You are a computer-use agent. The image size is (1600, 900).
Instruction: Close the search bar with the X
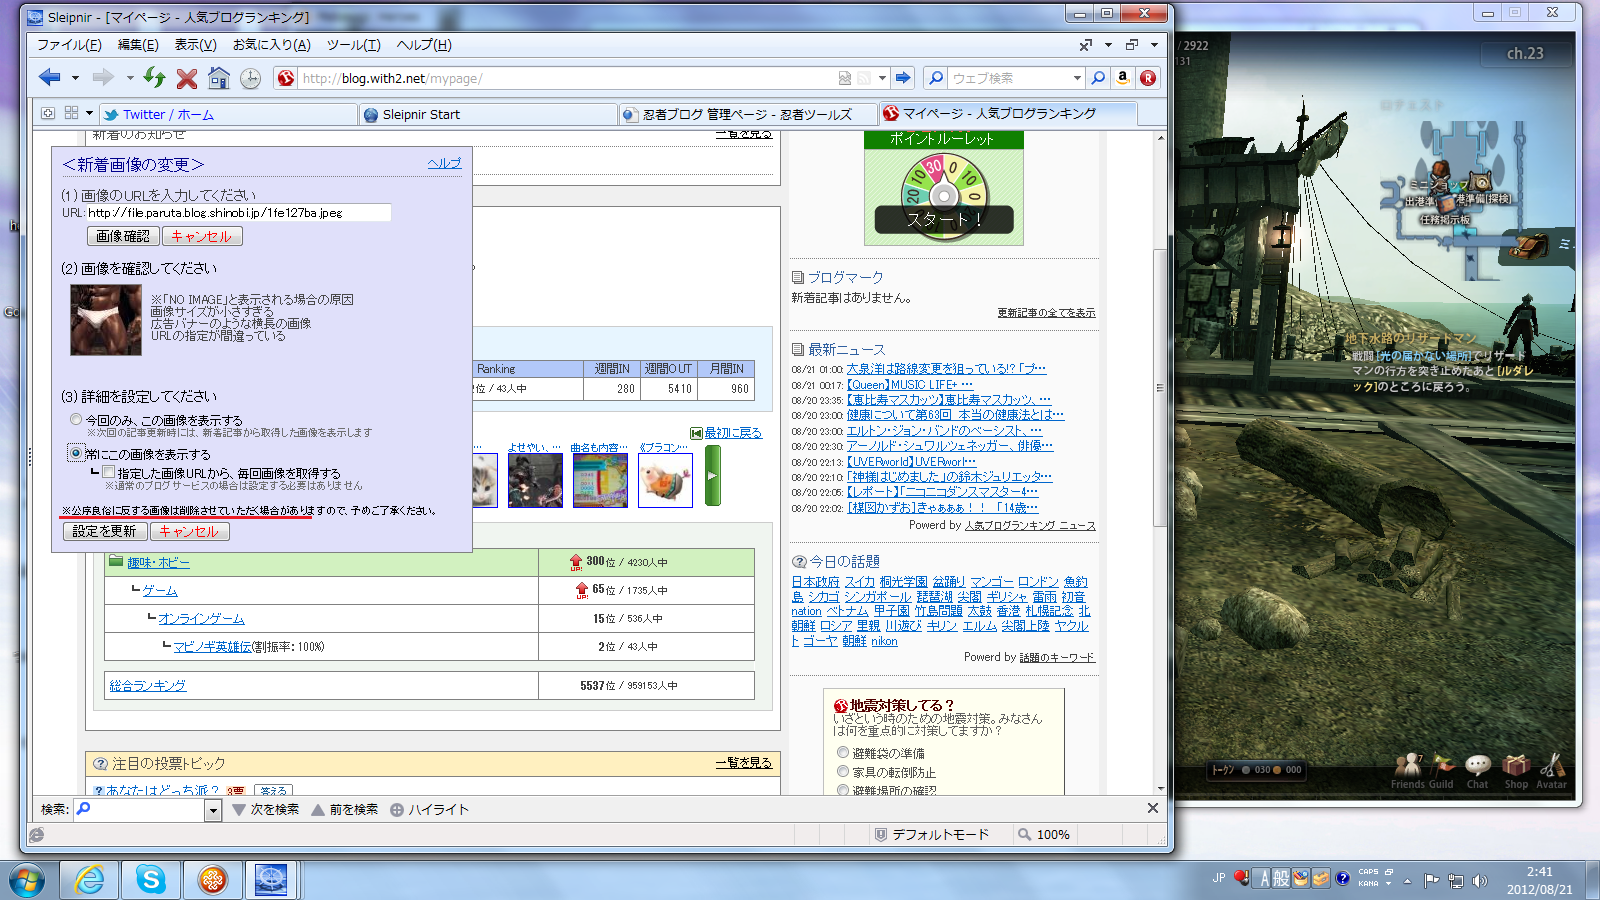(1153, 808)
